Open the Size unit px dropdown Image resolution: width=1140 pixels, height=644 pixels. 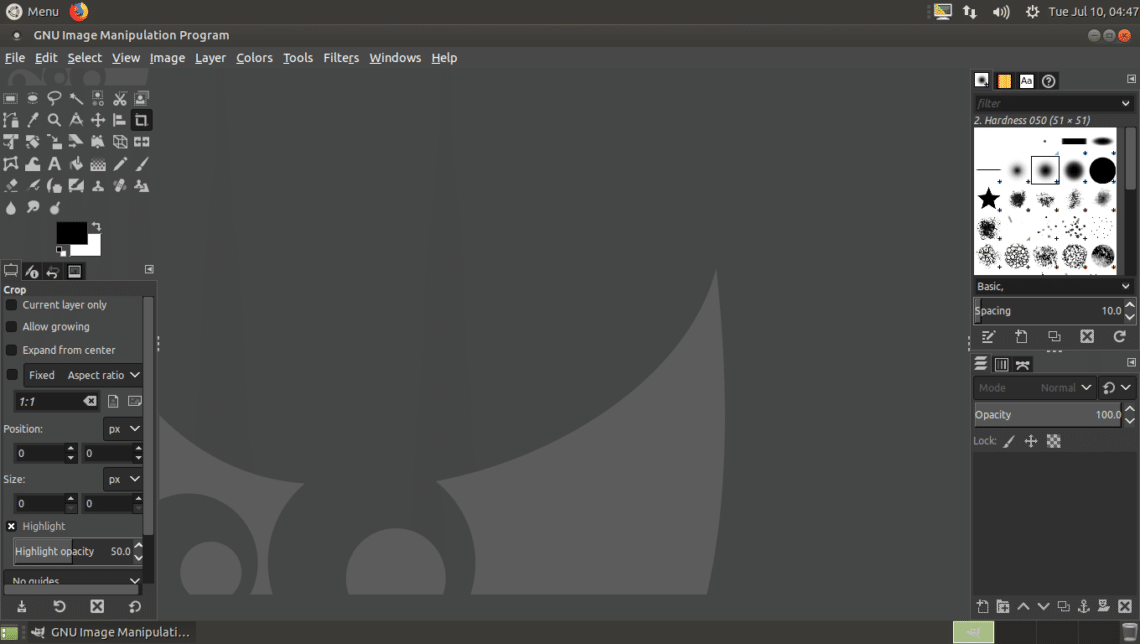123,479
